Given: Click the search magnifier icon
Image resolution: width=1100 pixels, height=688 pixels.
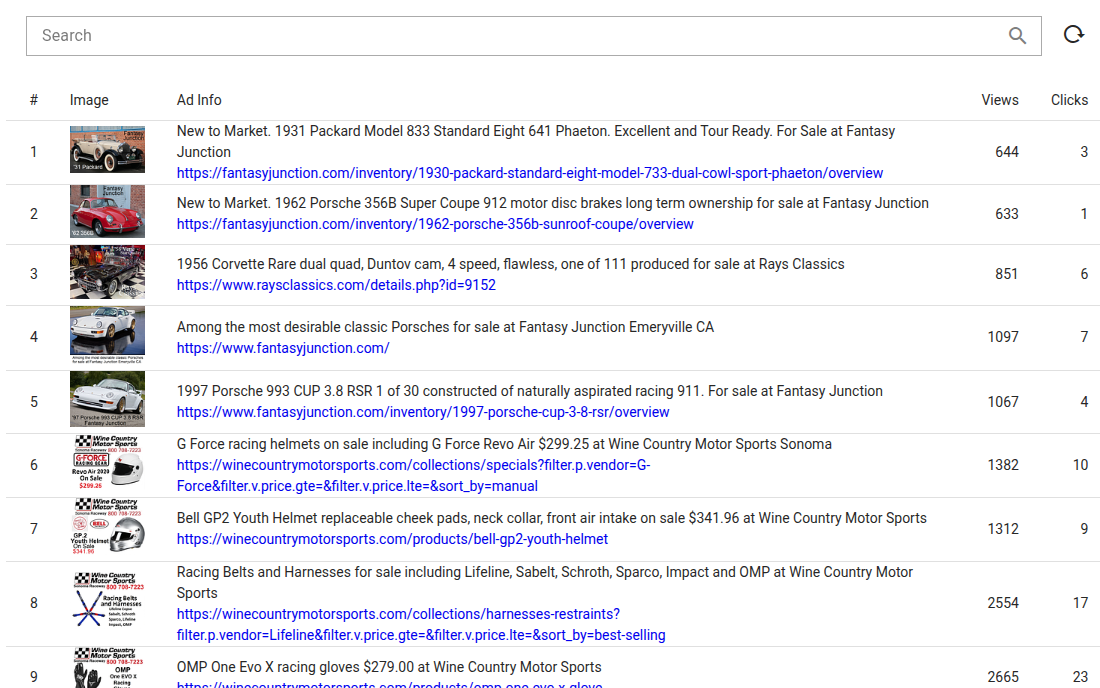Looking at the screenshot, I should tap(1017, 36).
